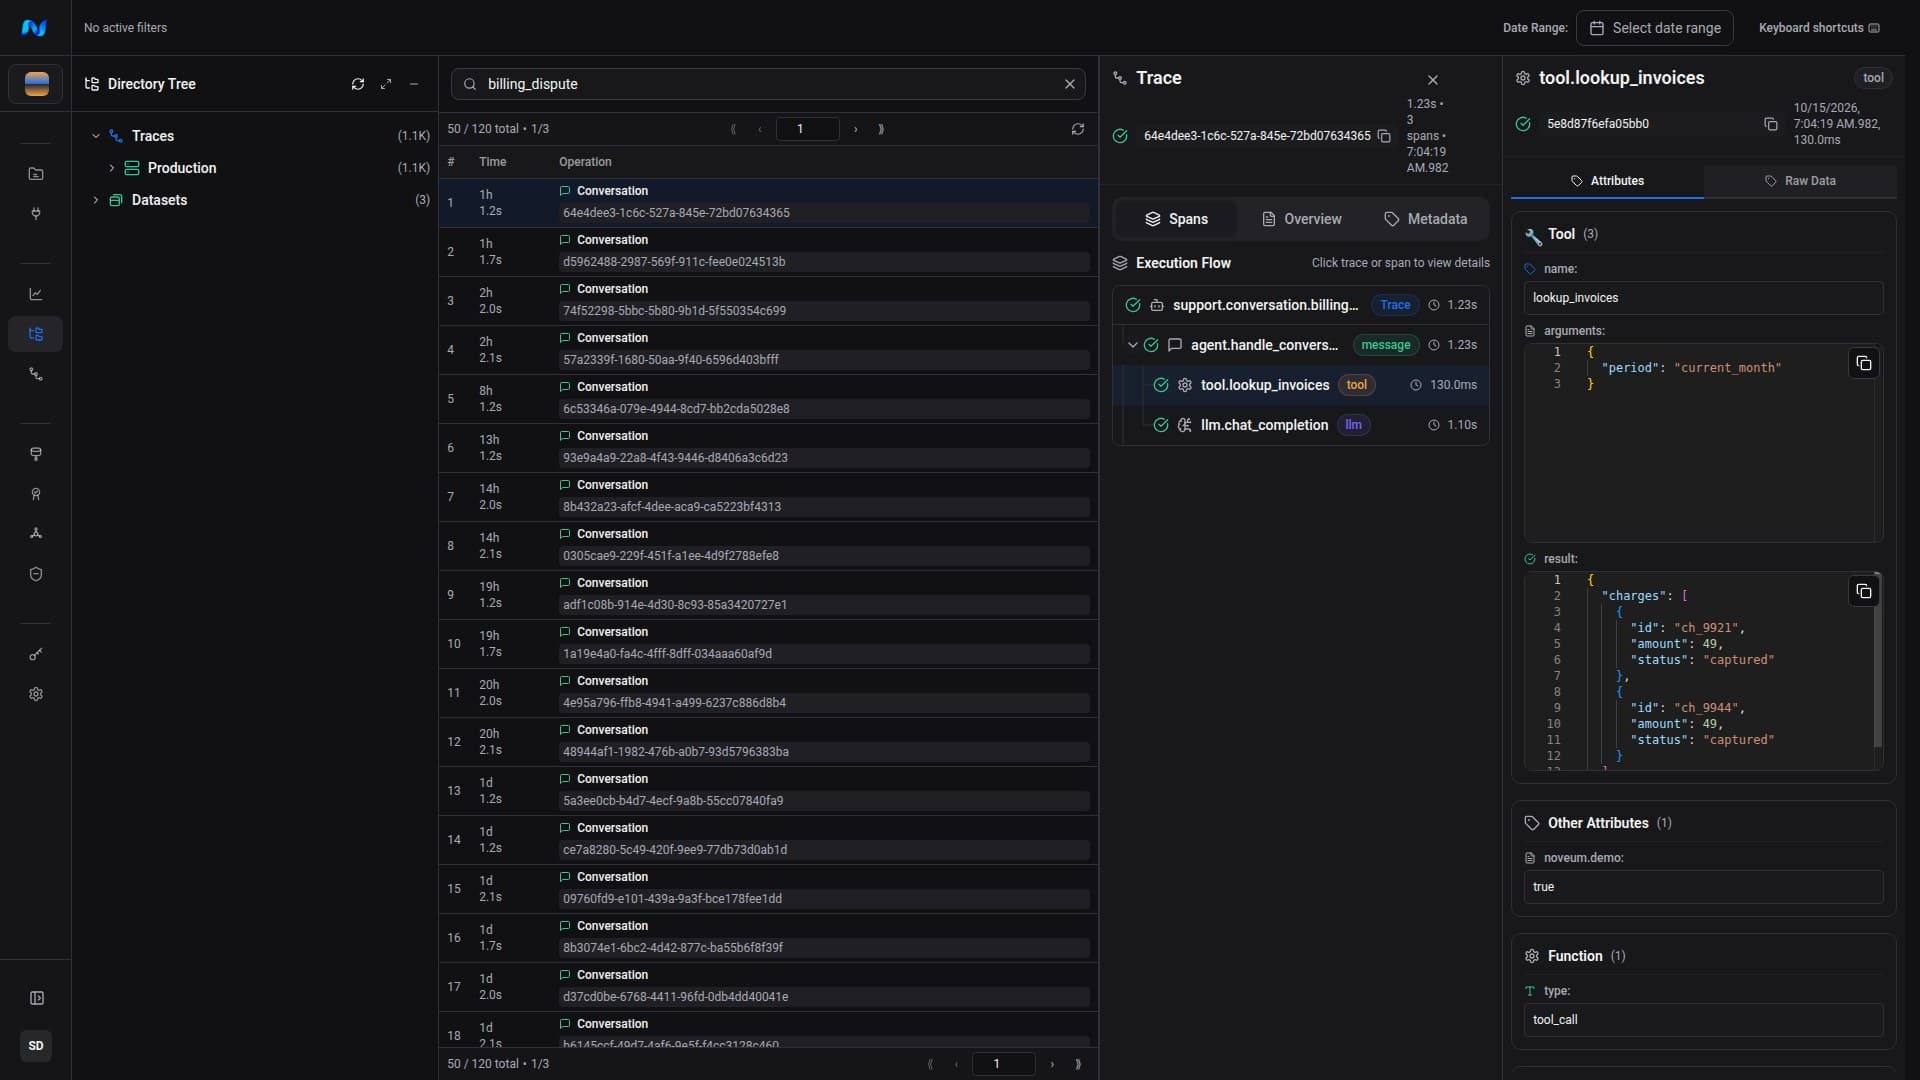Collapse agent.handle_conversation span children

click(x=1132, y=345)
